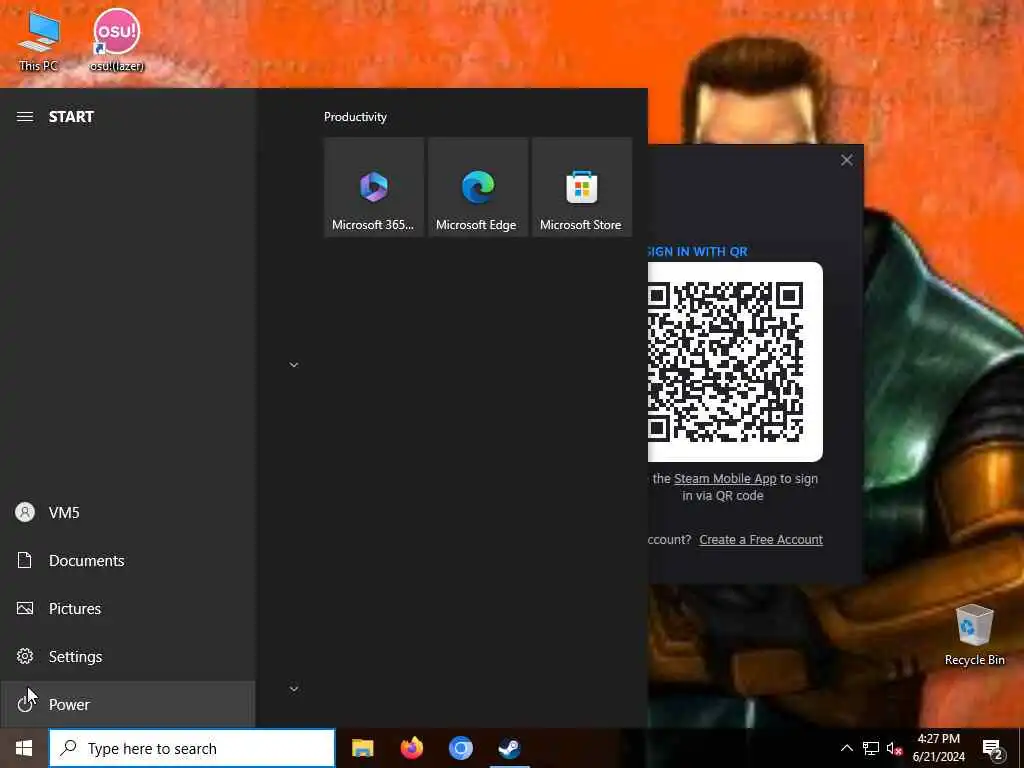
Task: Click Create a Free Account link
Action: pos(761,540)
